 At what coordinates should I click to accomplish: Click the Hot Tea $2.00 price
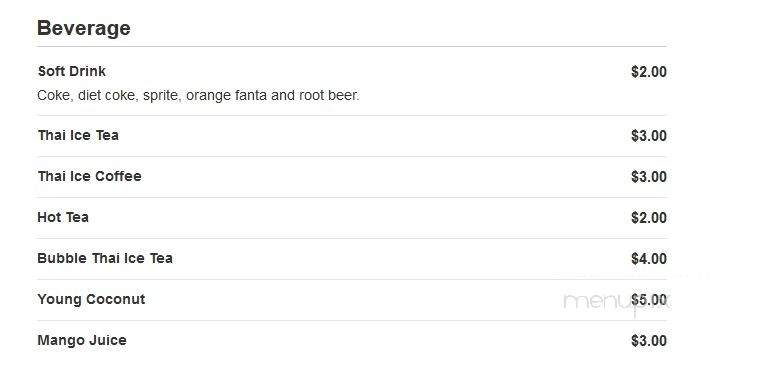[648, 218]
